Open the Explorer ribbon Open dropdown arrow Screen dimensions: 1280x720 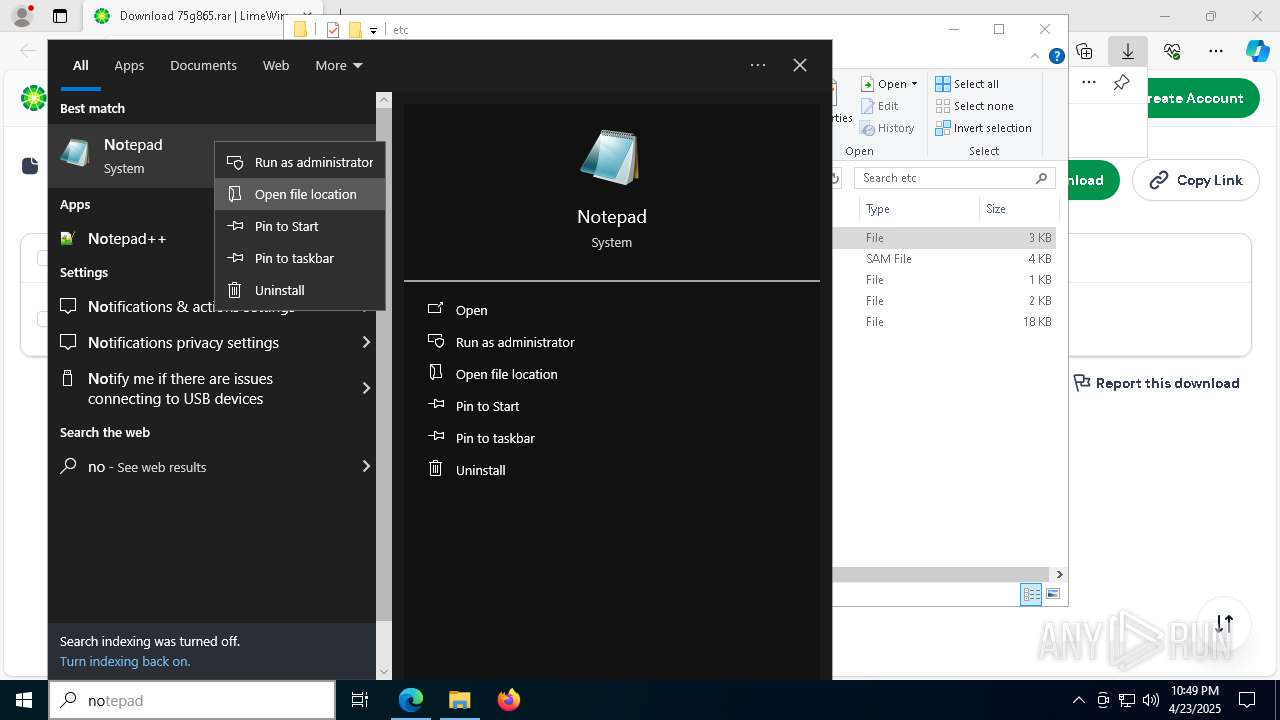(x=914, y=84)
